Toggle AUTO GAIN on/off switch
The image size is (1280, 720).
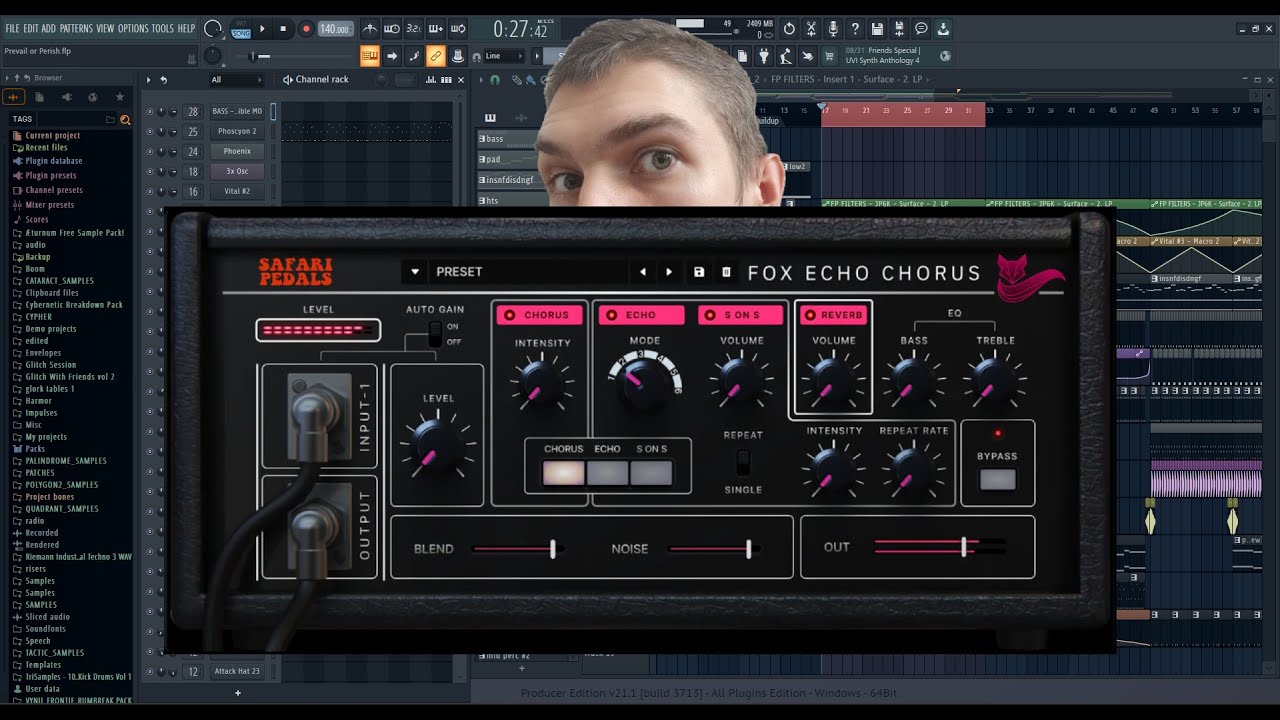click(435, 334)
